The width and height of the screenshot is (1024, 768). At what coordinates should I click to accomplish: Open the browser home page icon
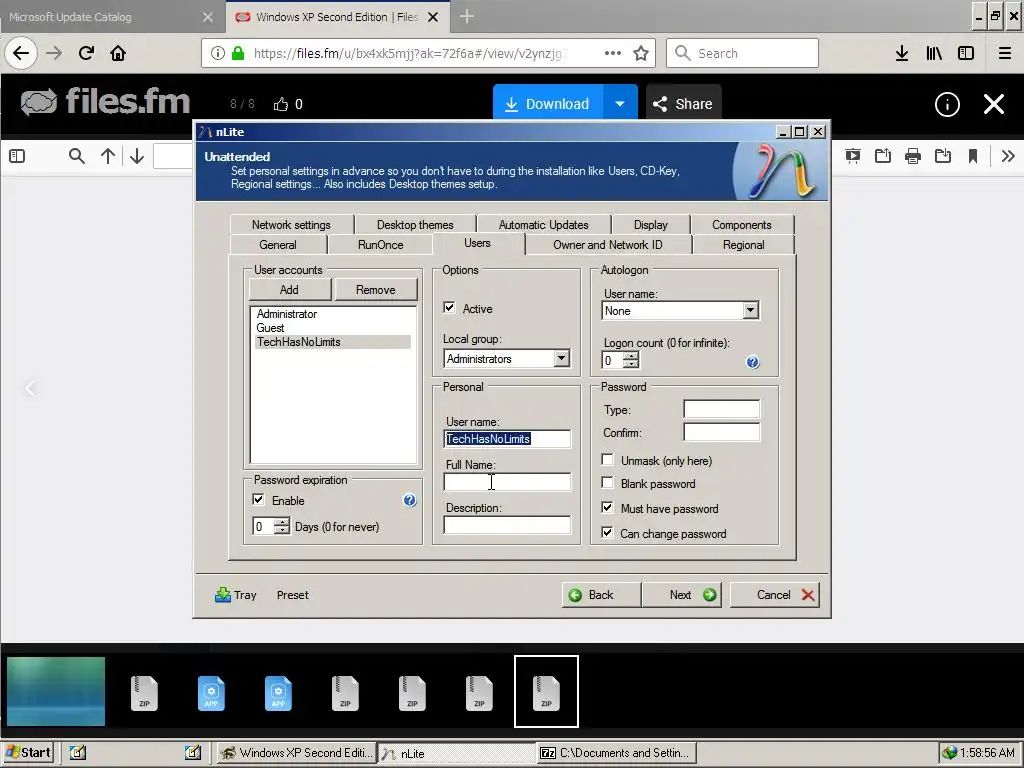(x=118, y=54)
